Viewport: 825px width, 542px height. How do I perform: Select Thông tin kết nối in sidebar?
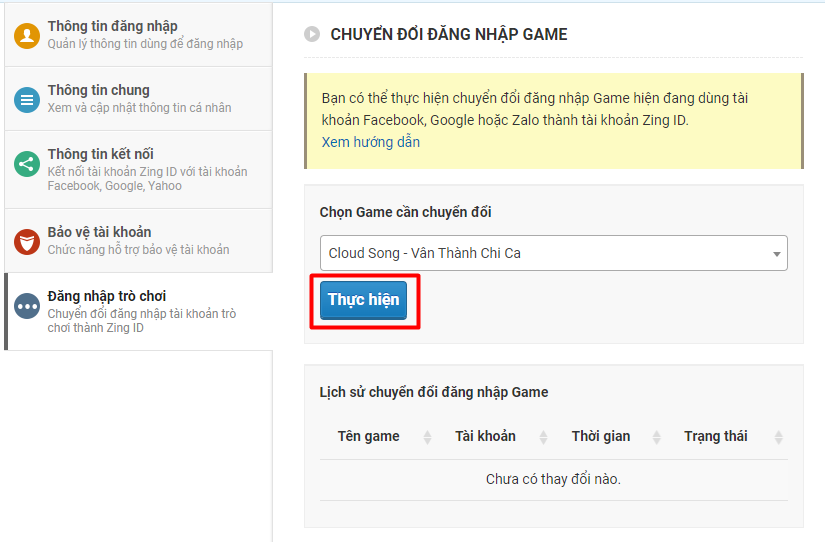(138, 169)
